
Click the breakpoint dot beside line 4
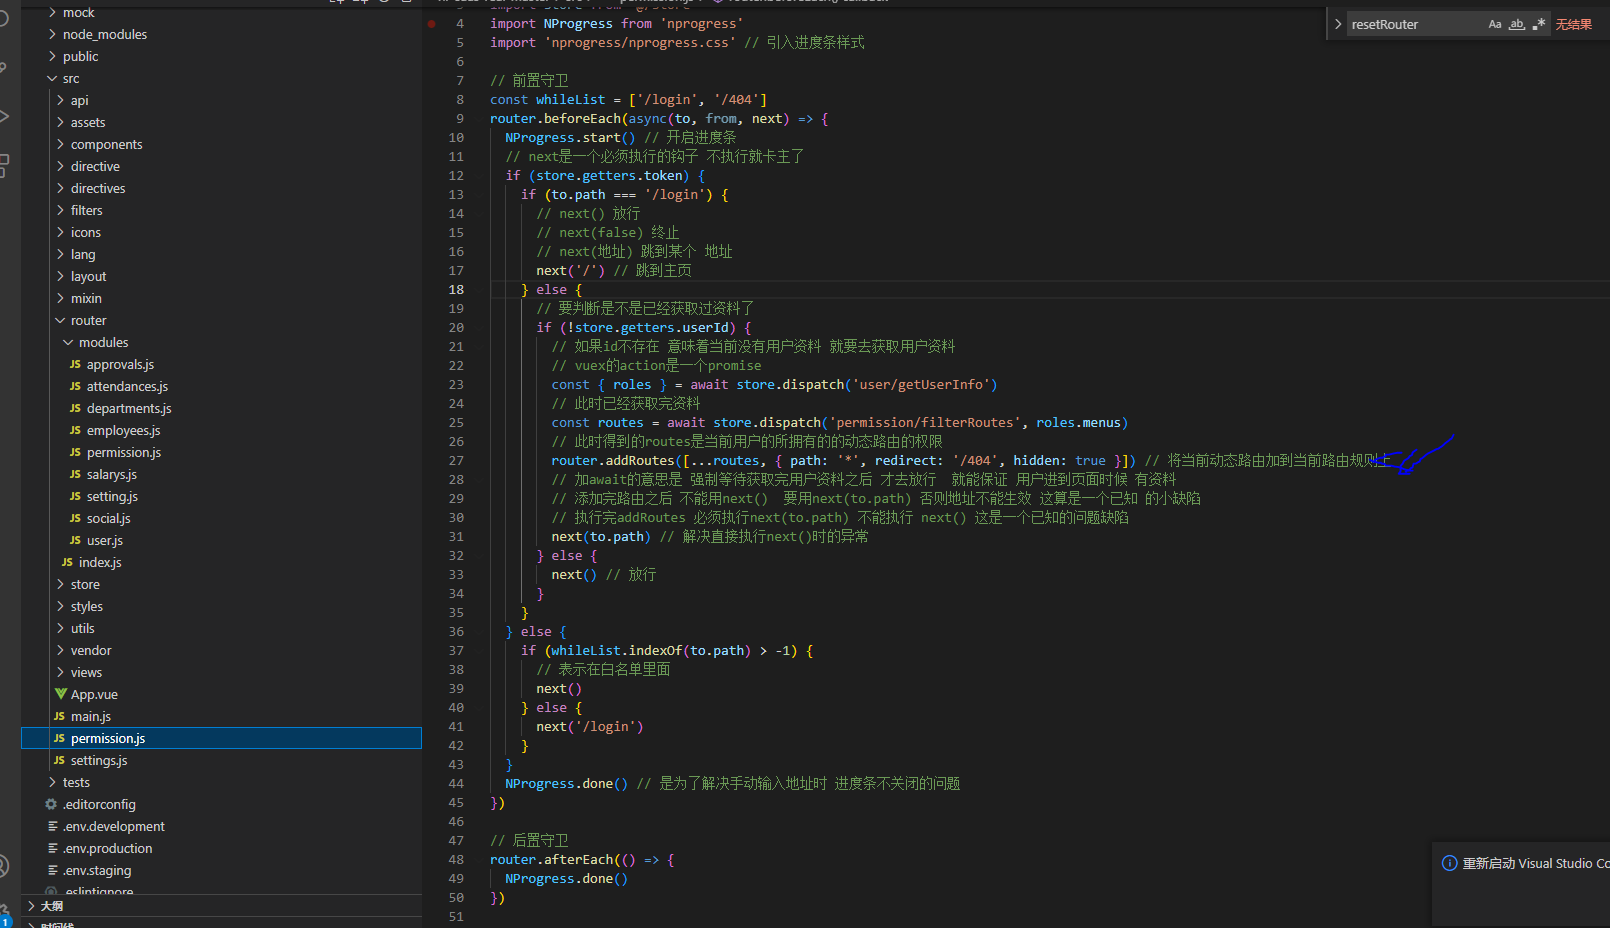point(432,23)
